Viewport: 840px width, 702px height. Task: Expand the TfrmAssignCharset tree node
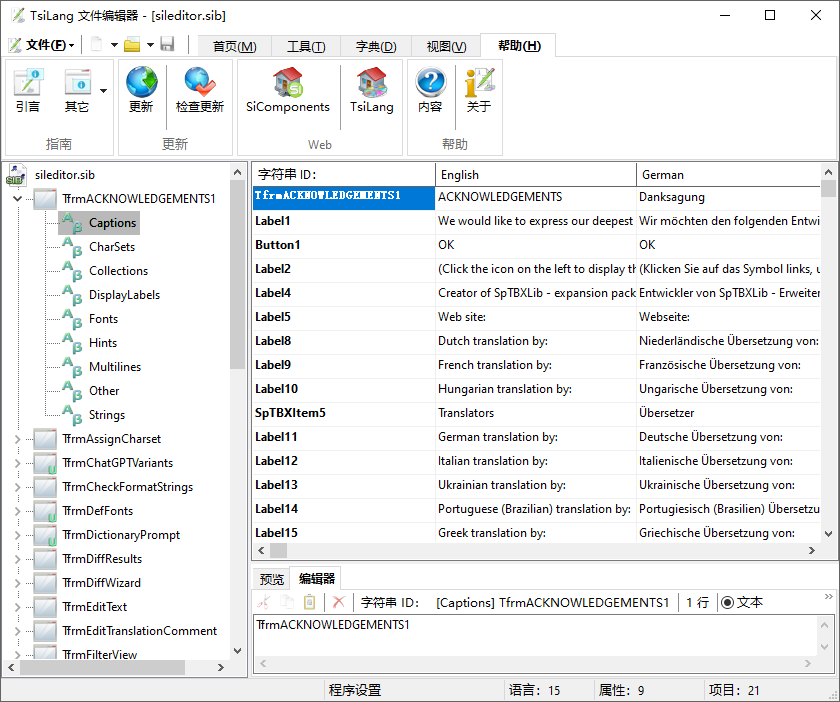click(x=17, y=439)
